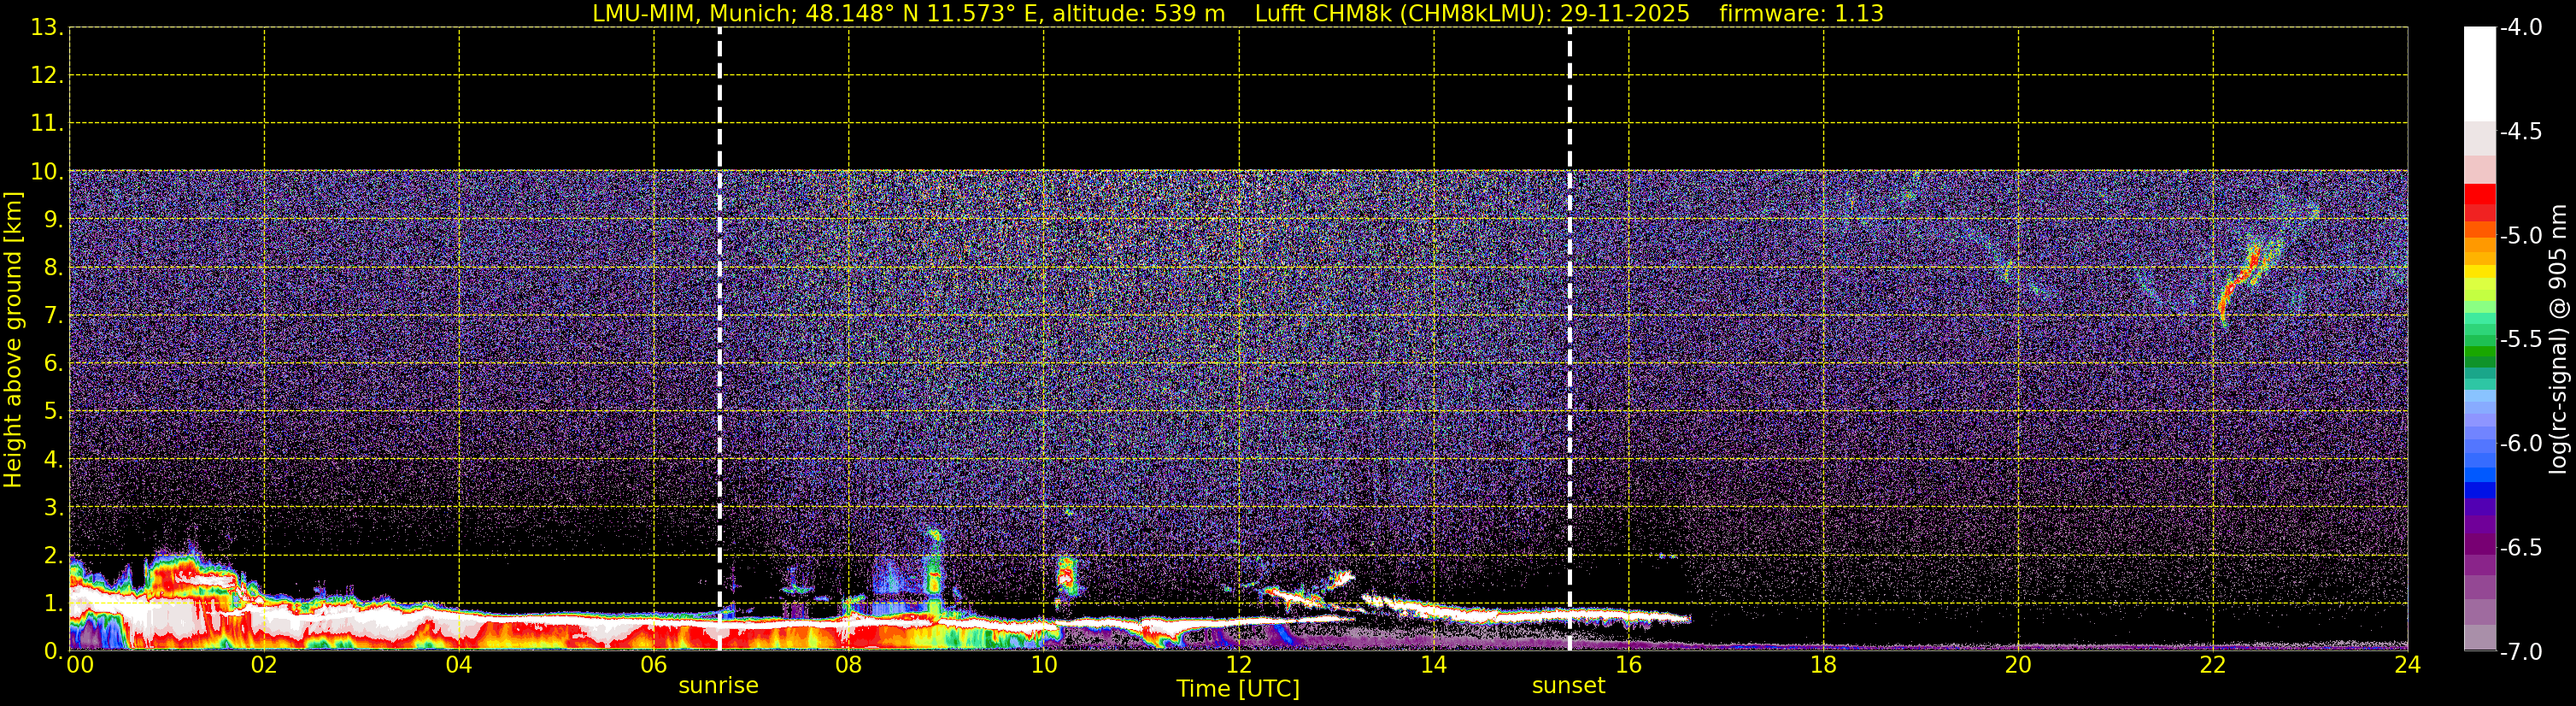
Task: Click the height-axis tick label '3.'
Action: point(52,508)
